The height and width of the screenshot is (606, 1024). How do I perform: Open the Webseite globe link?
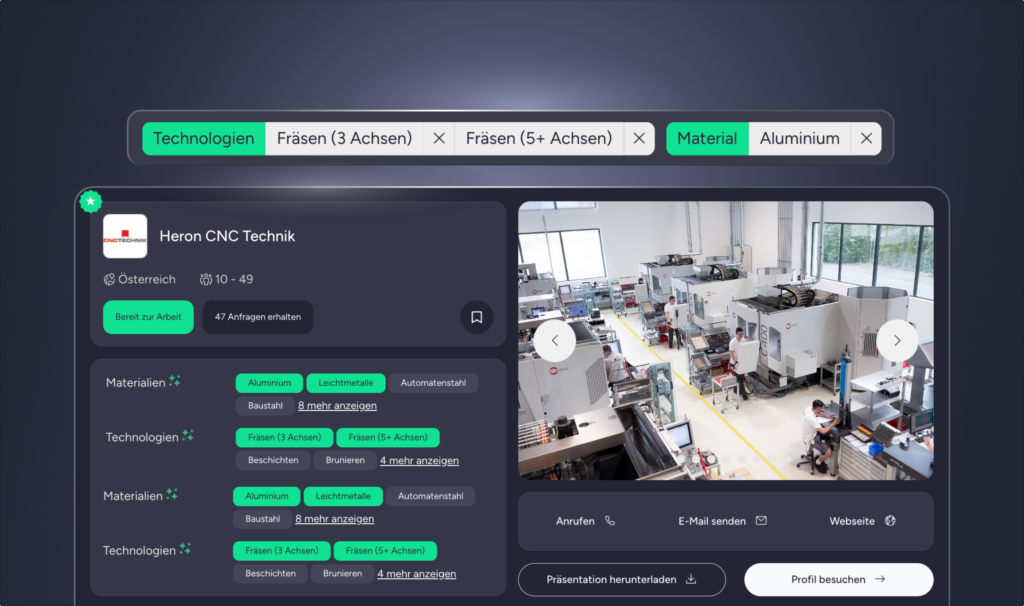tap(862, 521)
